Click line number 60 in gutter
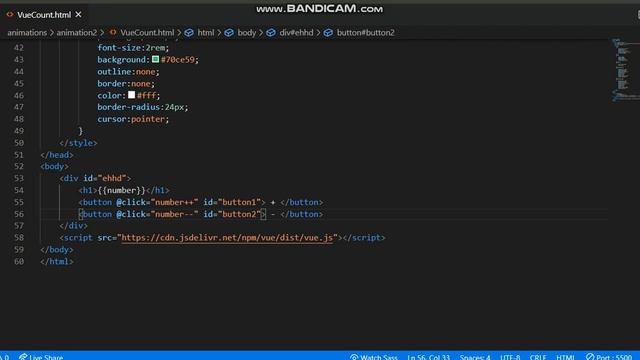 coord(19,261)
